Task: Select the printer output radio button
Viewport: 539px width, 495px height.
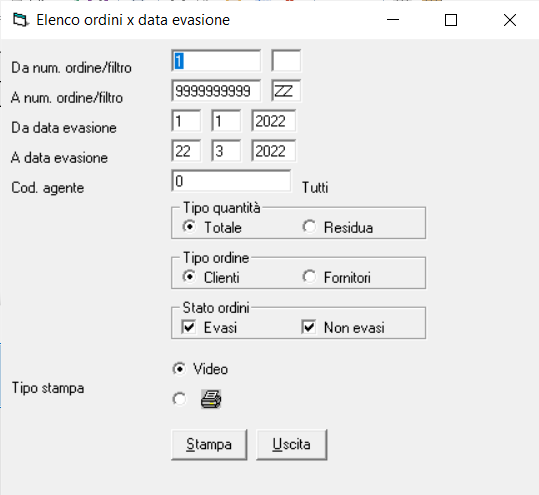Action: (x=179, y=399)
